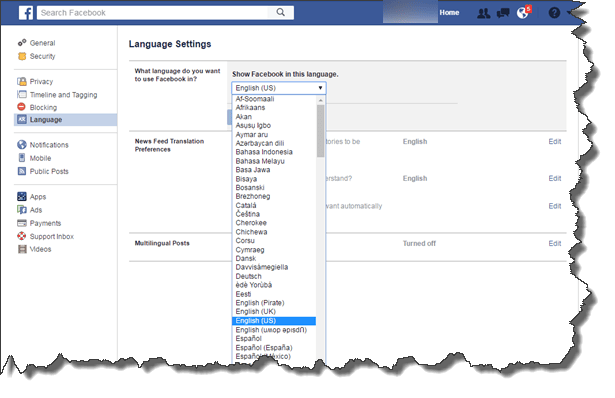Choose upside down English option
615x398 pixels.
(274, 330)
